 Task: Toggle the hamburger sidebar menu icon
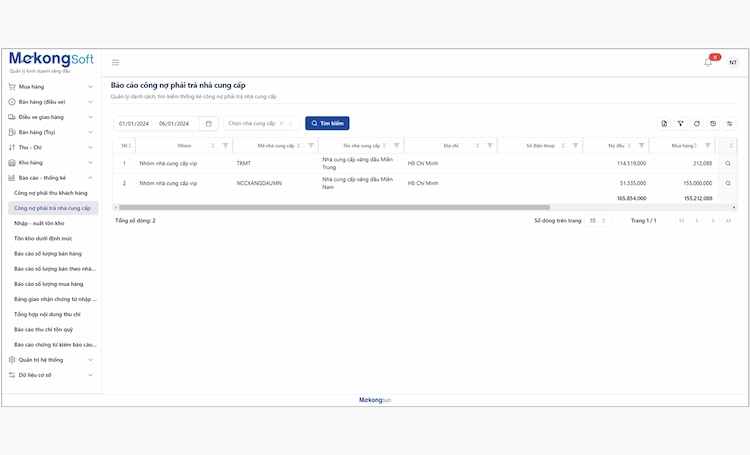tap(115, 62)
